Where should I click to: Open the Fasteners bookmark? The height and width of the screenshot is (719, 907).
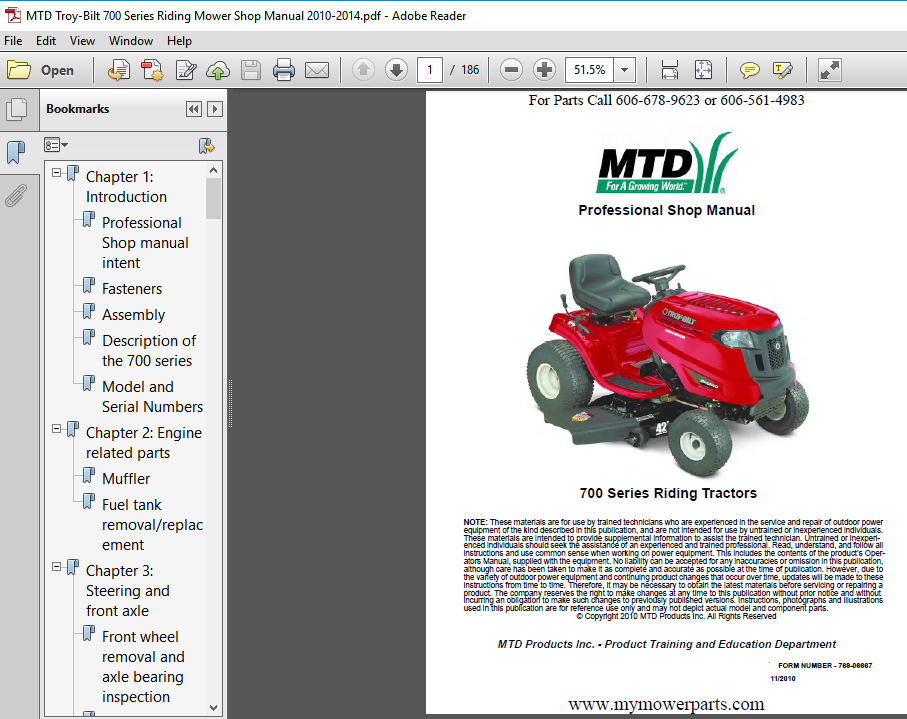pyautogui.click(x=132, y=289)
